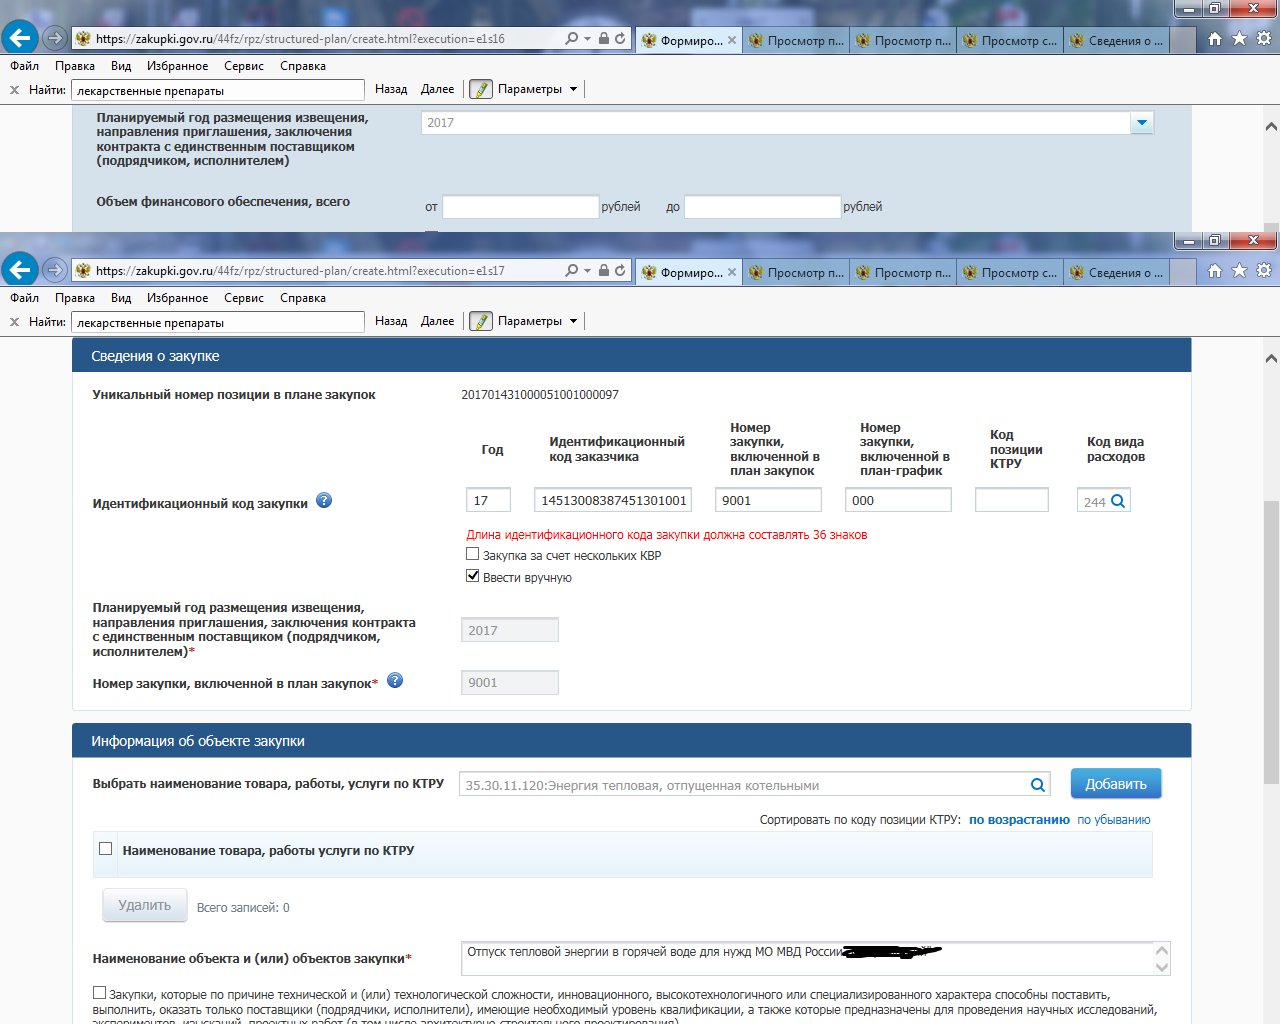Open the Правка menu in upper window
This screenshot has width=1280, height=1024.
[x=75, y=66]
